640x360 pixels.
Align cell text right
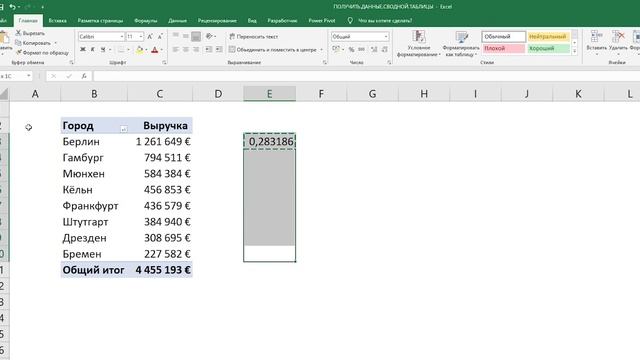tap(196, 49)
